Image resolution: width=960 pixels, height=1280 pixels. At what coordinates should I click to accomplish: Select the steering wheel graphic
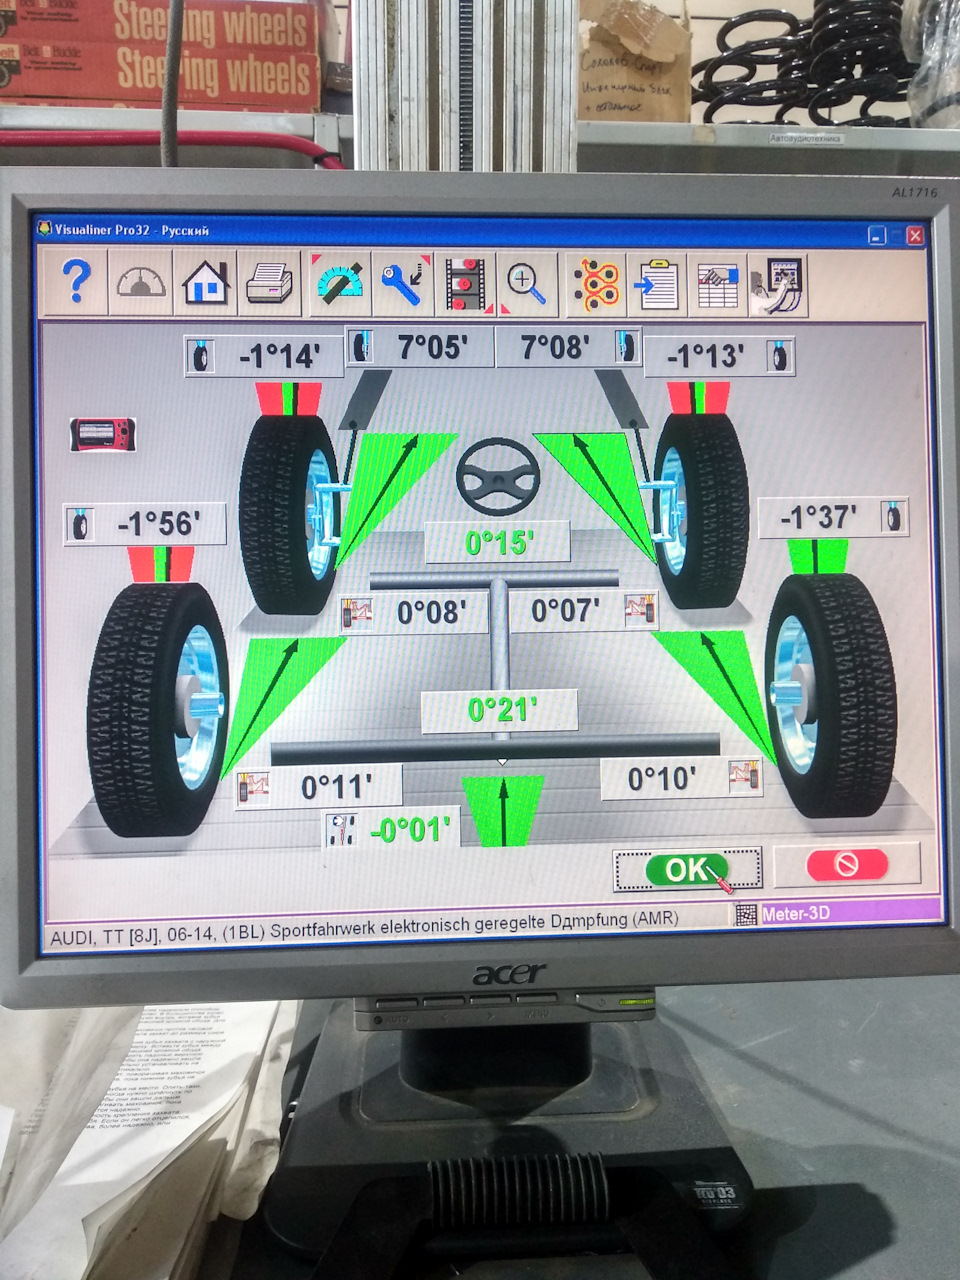click(498, 477)
